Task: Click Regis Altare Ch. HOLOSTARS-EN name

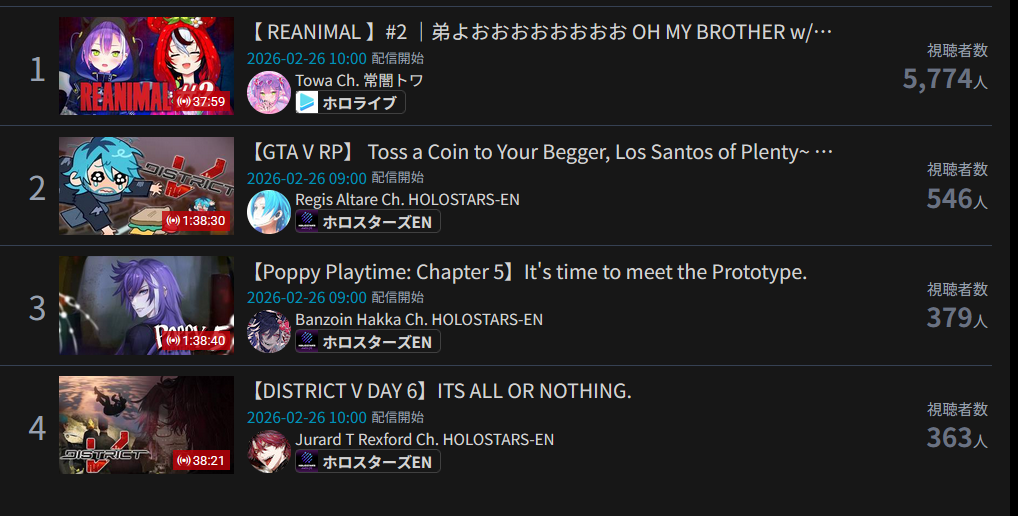Action: (x=407, y=200)
